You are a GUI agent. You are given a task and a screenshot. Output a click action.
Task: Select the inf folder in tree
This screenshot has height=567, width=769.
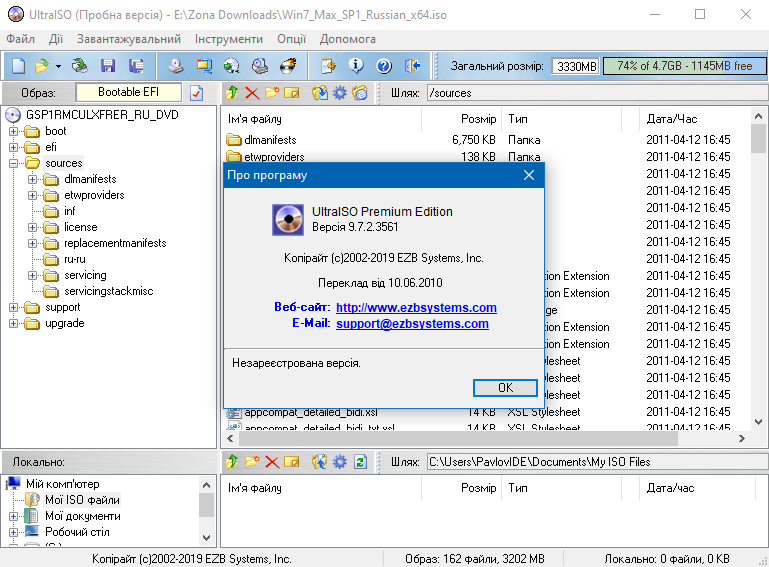[69, 211]
